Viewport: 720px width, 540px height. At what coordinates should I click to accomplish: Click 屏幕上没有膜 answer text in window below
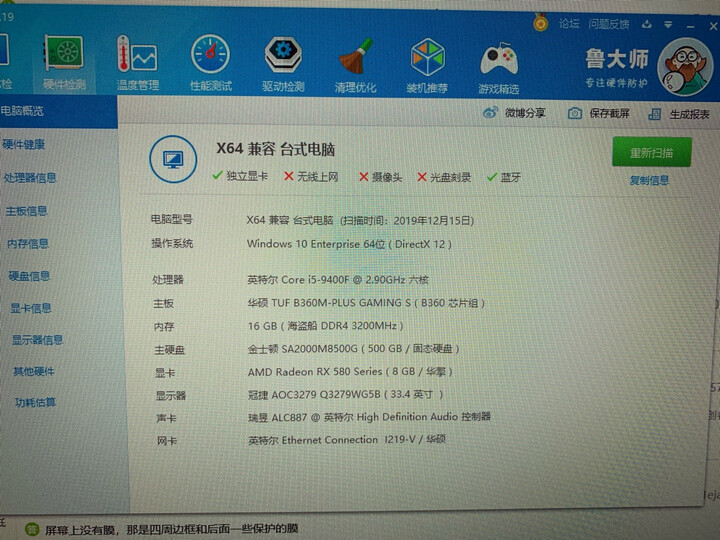[172, 529]
